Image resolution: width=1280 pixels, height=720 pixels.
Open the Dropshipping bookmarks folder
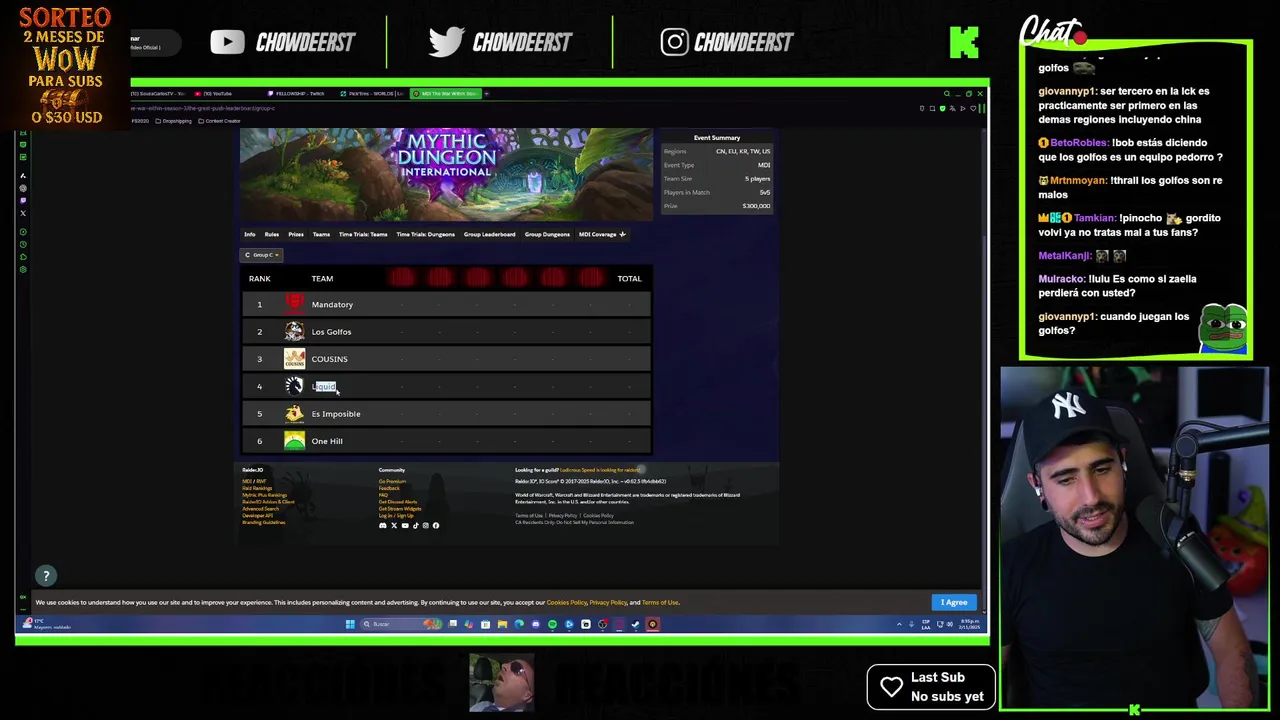[x=174, y=121]
